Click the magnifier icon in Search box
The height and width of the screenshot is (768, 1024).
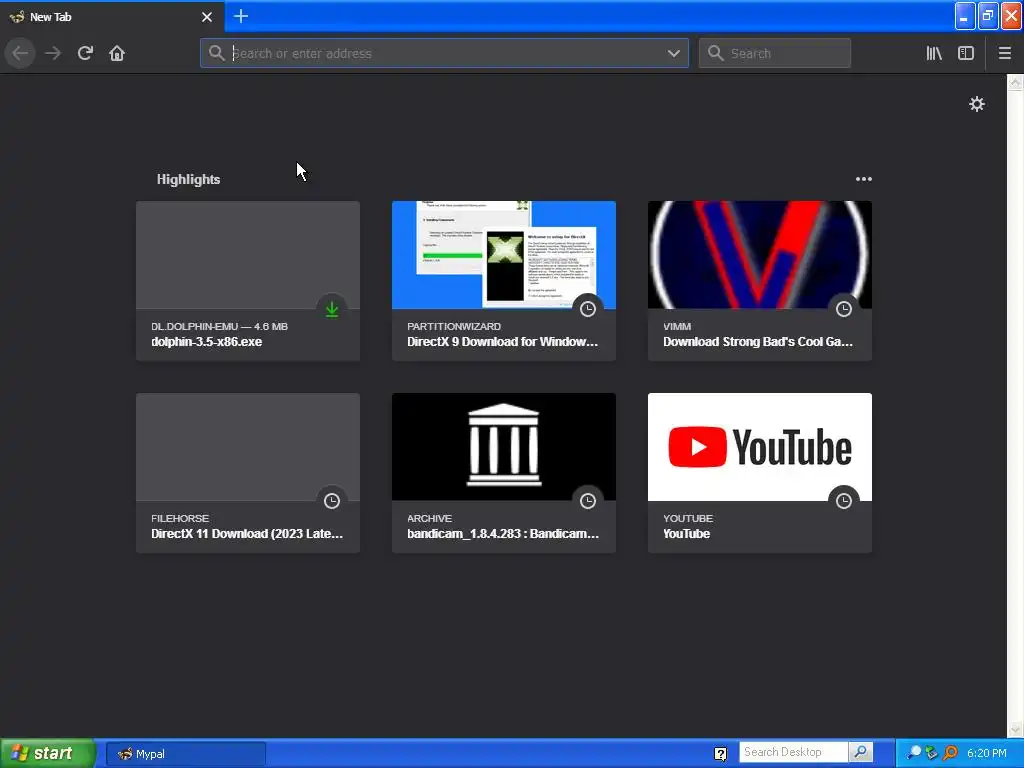click(716, 53)
